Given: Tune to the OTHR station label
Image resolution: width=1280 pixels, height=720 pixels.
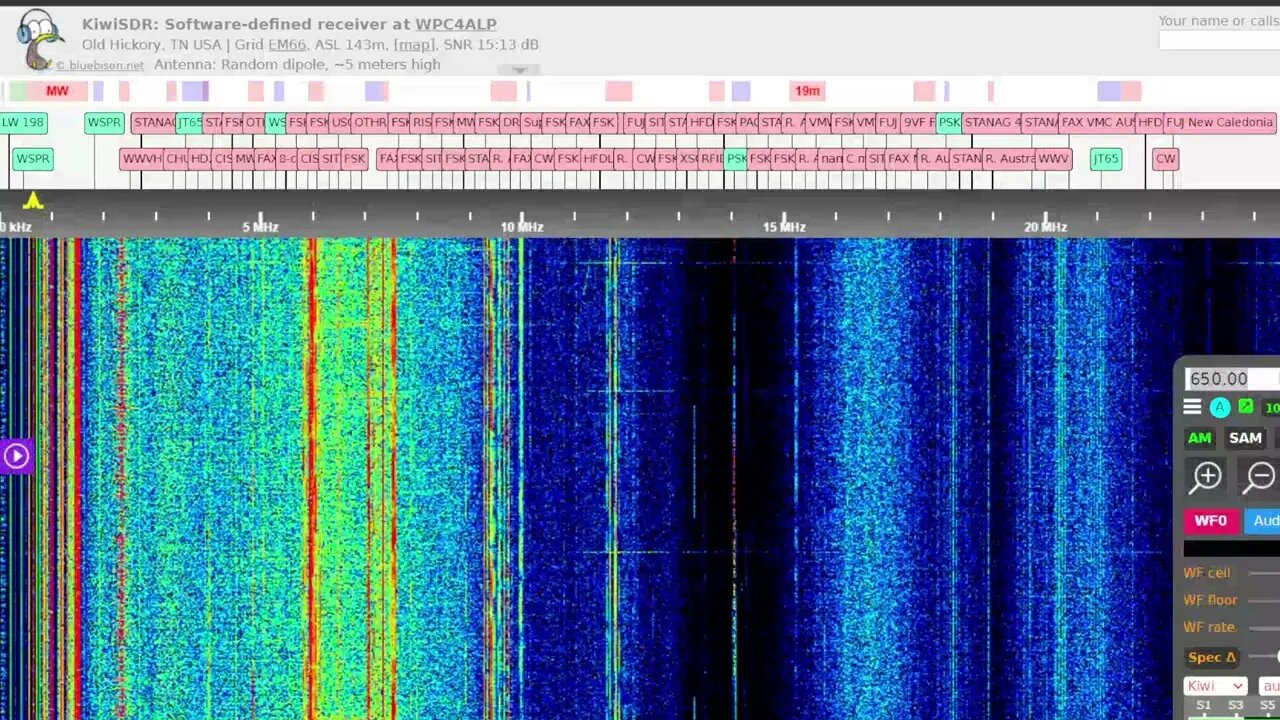Looking at the screenshot, I should 369,123.
